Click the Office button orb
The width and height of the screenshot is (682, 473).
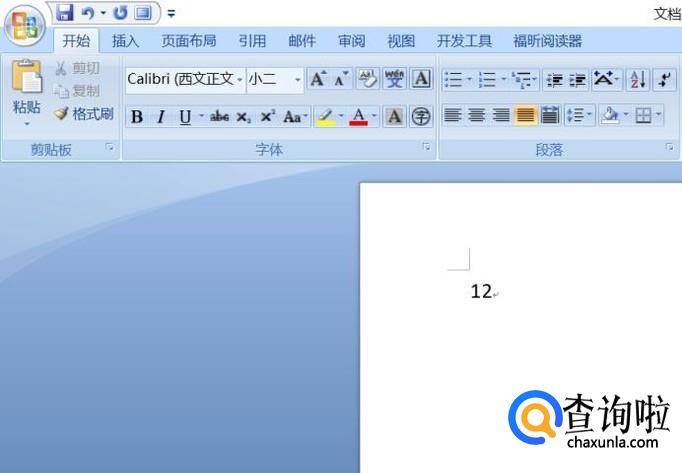(x=25, y=26)
